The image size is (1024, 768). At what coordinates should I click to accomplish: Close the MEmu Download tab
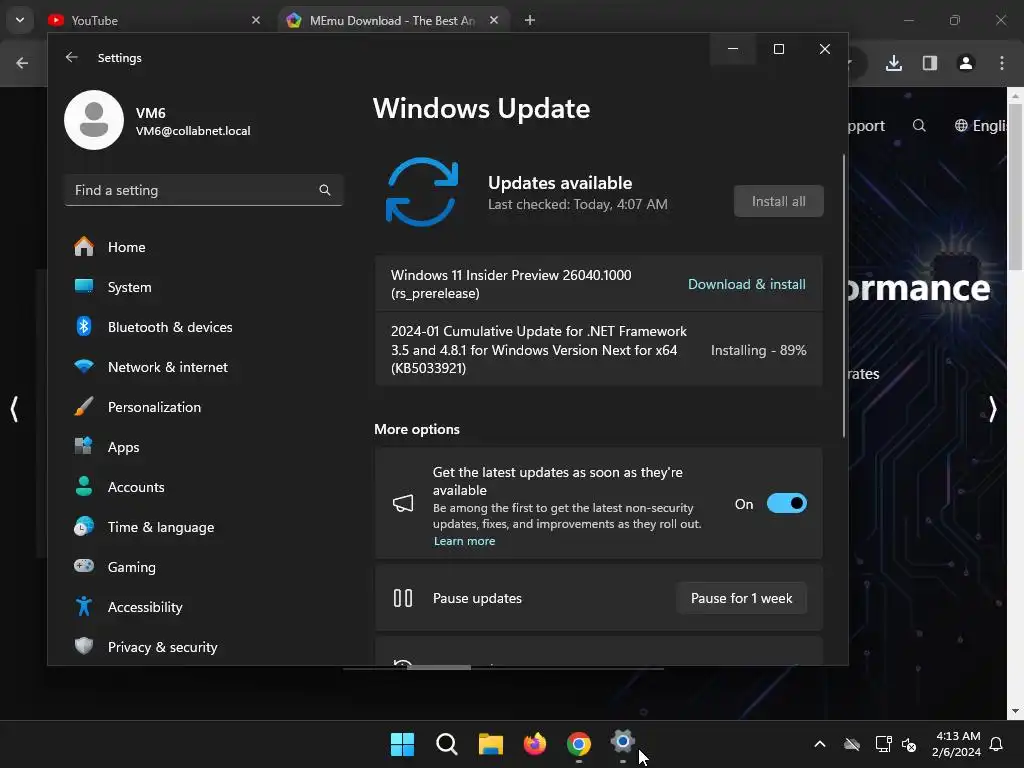point(494,20)
